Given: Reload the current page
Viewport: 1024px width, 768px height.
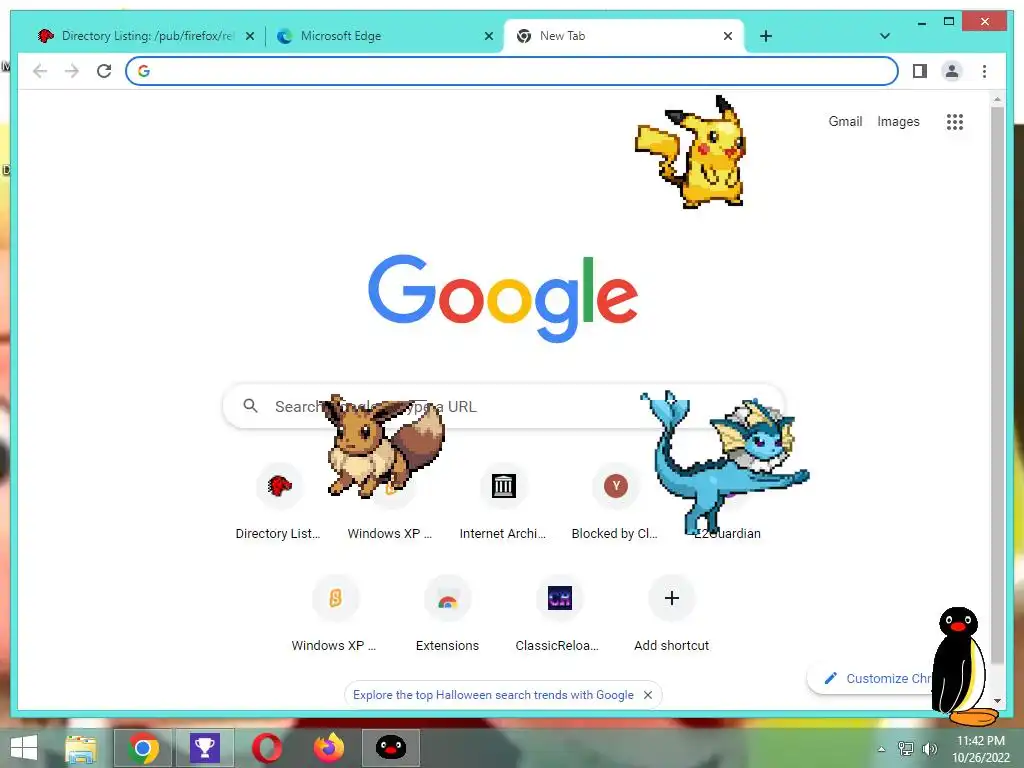Looking at the screenshot, I should [104, 71].
